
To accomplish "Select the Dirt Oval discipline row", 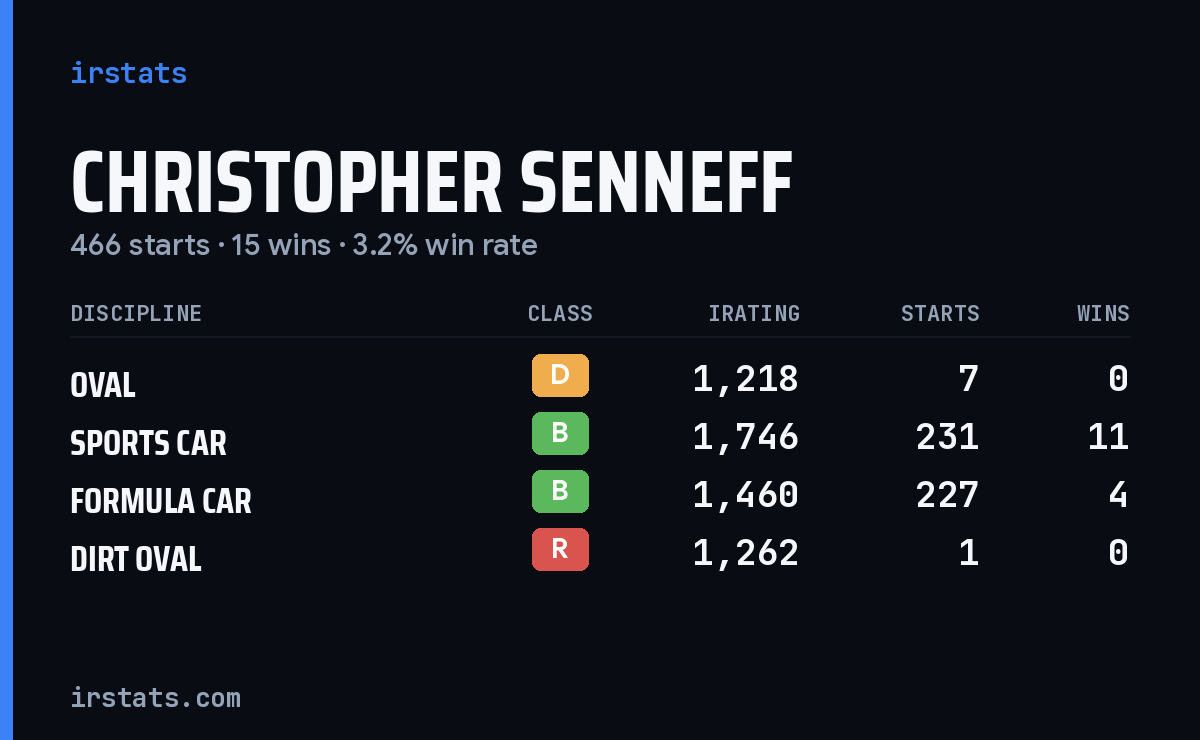I will pyautogui.click(x=600, y=553).
